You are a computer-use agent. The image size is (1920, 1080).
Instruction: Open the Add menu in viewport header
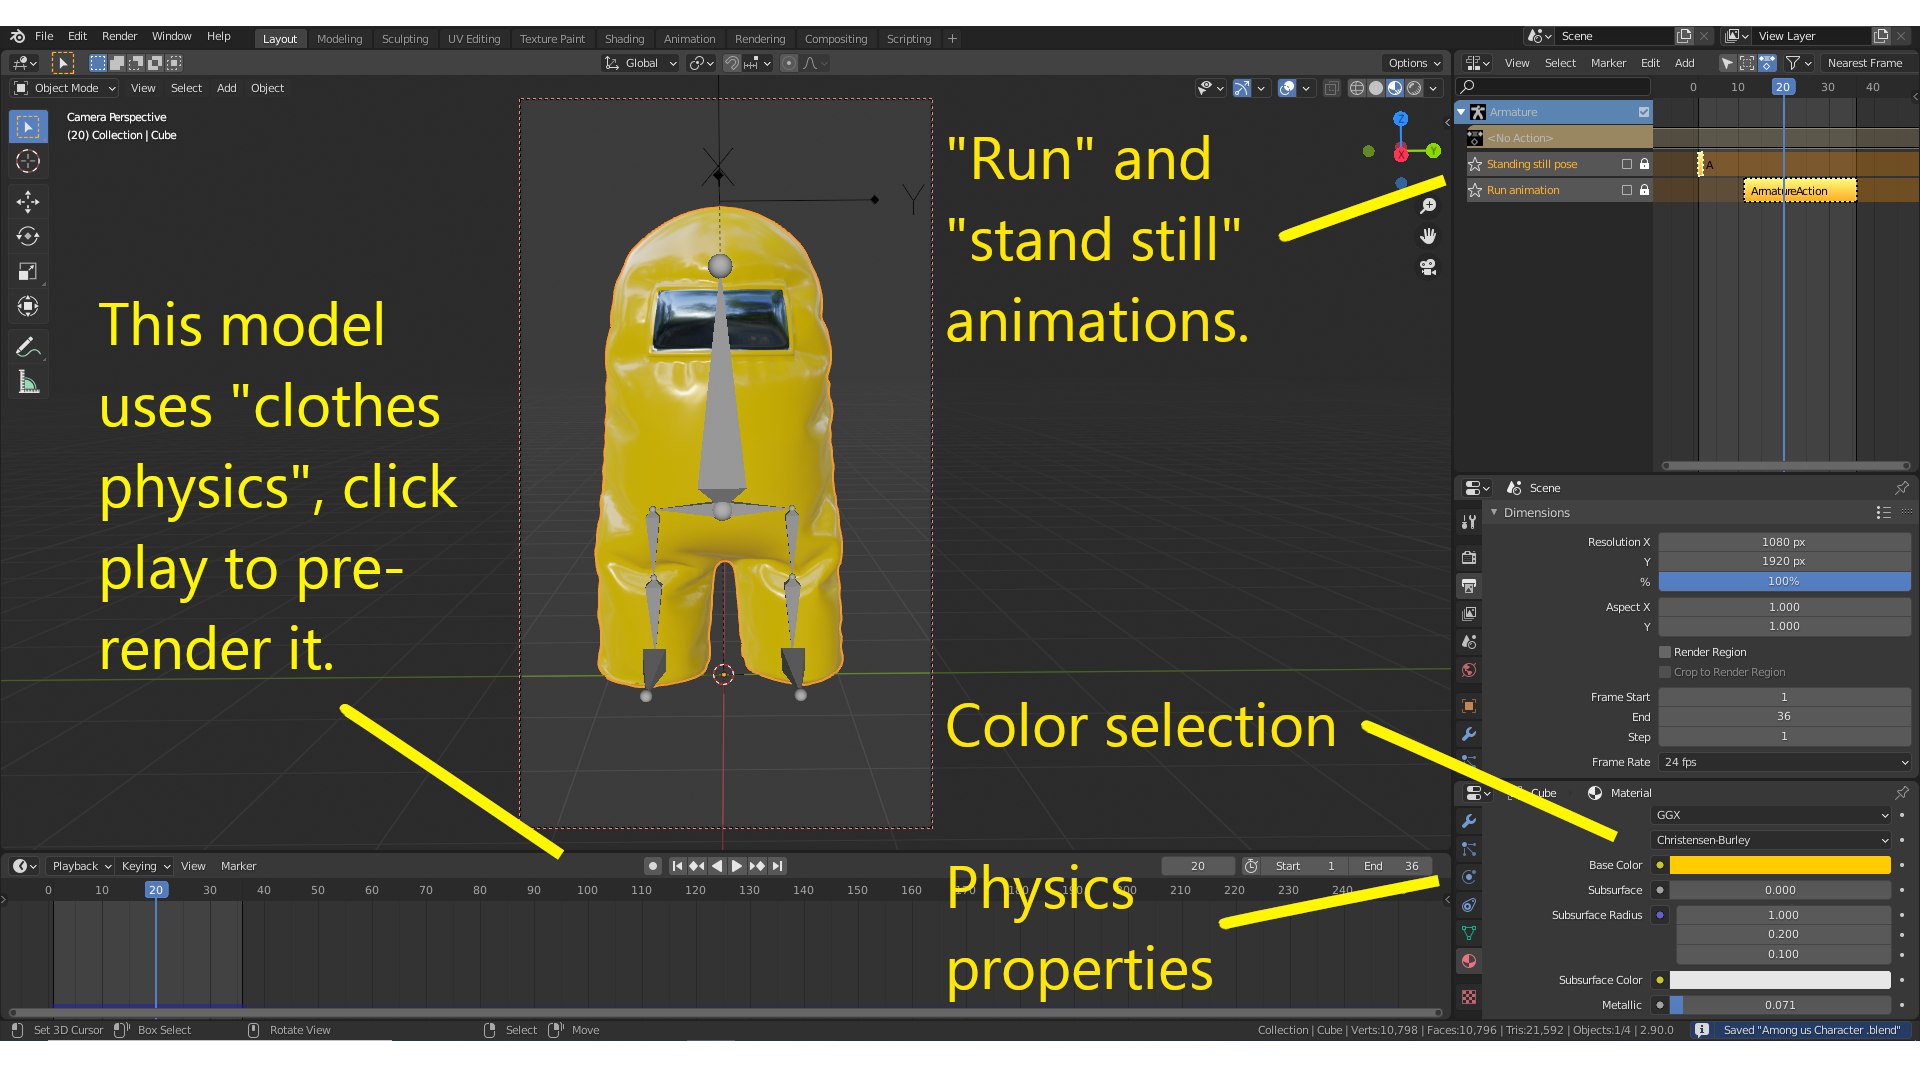click(x=227, y=88)
